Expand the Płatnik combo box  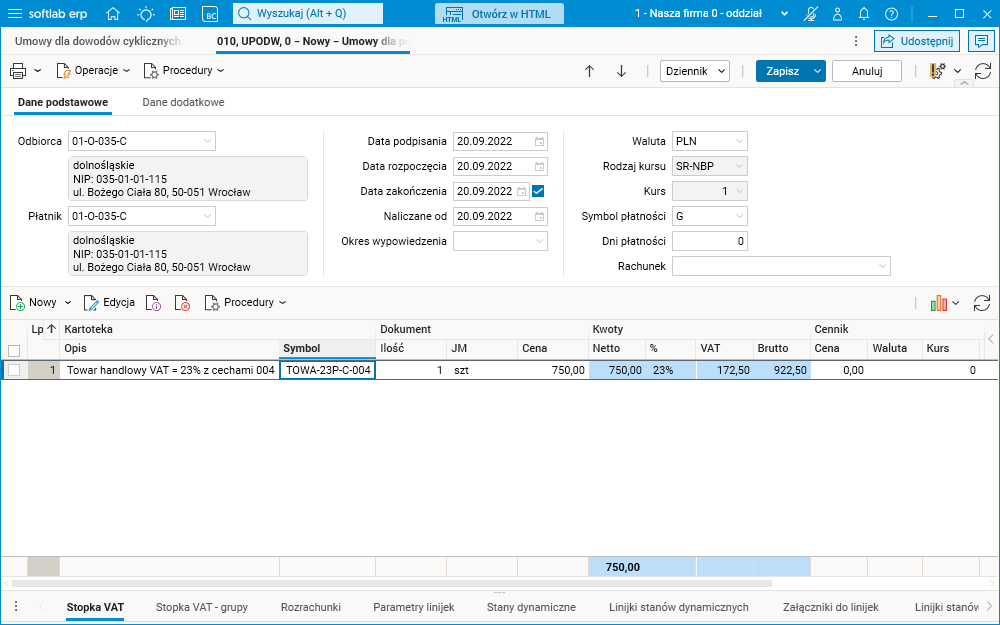(207, 216)
